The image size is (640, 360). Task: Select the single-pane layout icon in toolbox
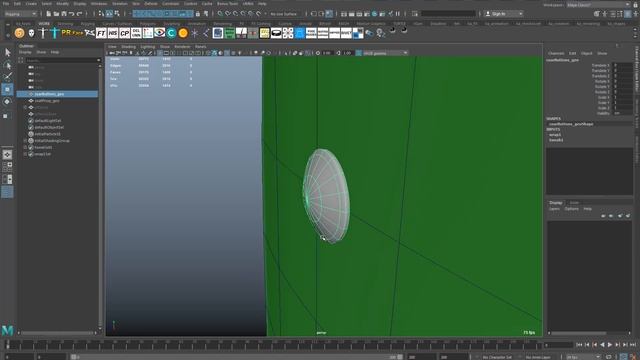7,155
